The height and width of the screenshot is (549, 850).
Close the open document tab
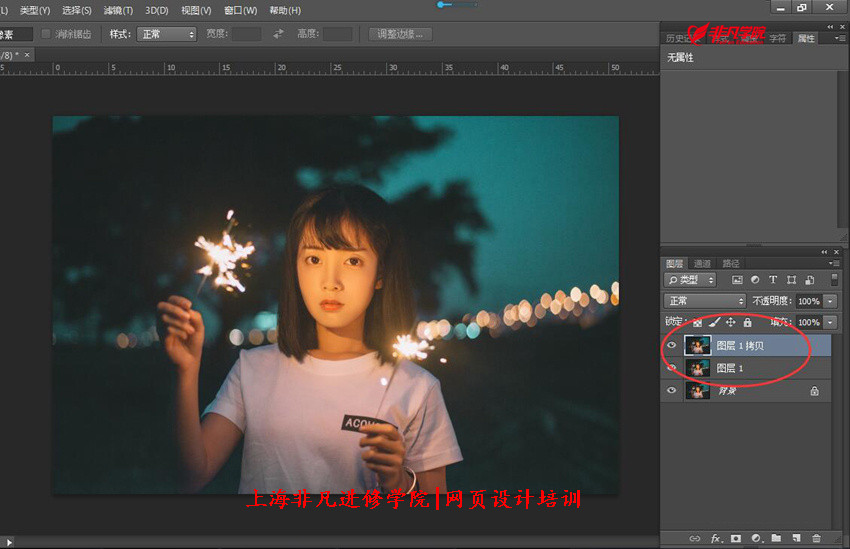point(27,55)
